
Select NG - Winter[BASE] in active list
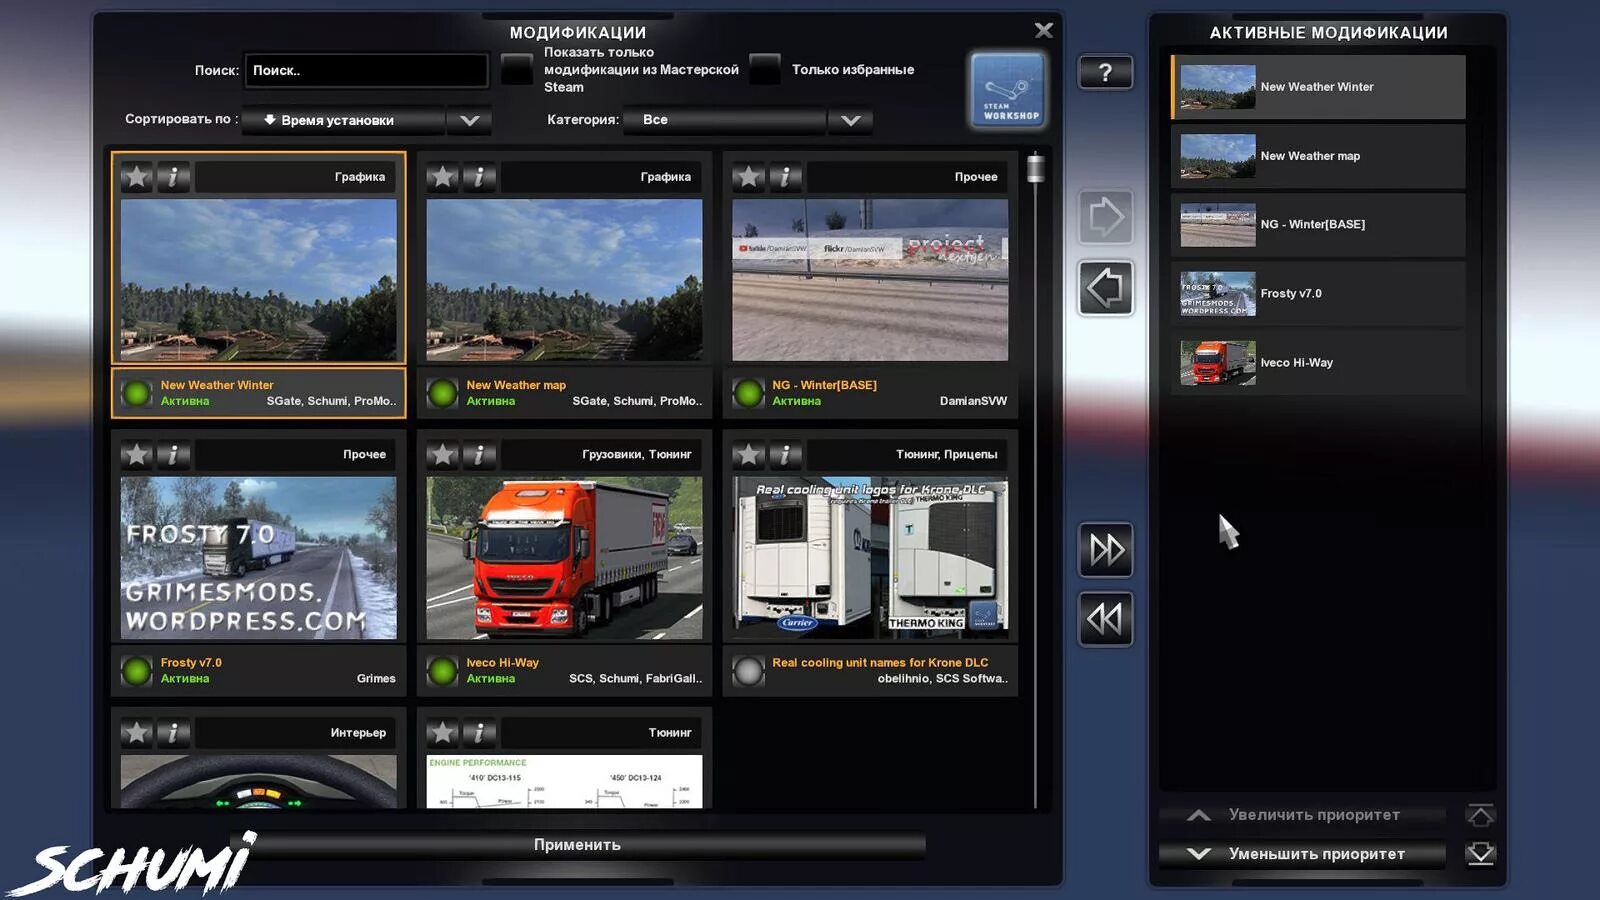point(1318,225)
